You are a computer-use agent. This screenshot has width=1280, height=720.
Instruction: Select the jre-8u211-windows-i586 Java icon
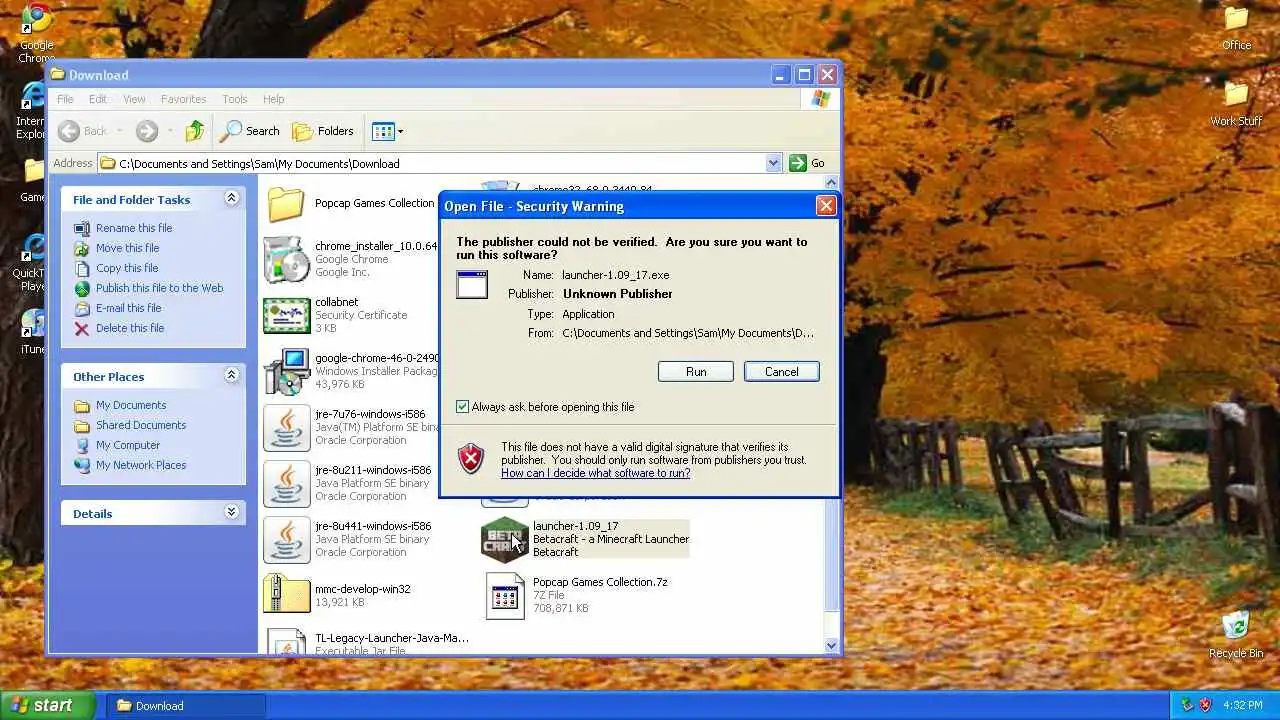pyautogui.click(x=286, y=483)
